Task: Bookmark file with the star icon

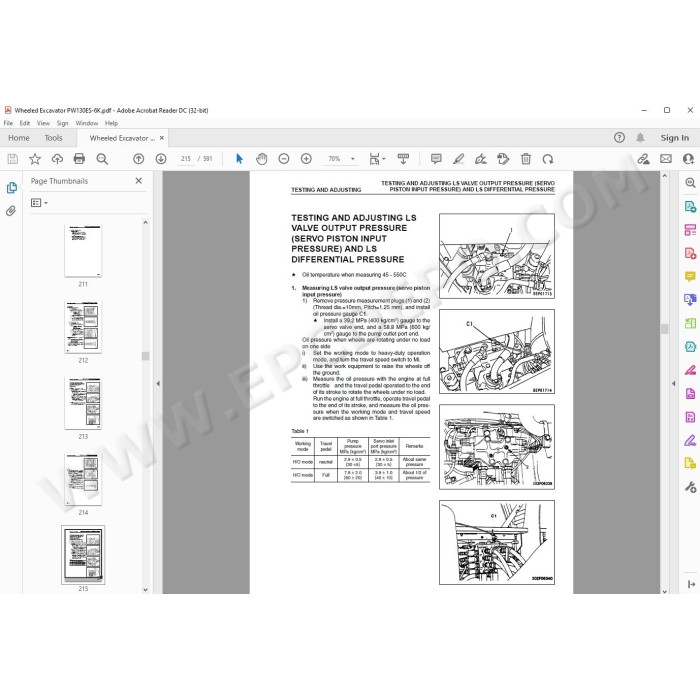Action: point(35,159)
